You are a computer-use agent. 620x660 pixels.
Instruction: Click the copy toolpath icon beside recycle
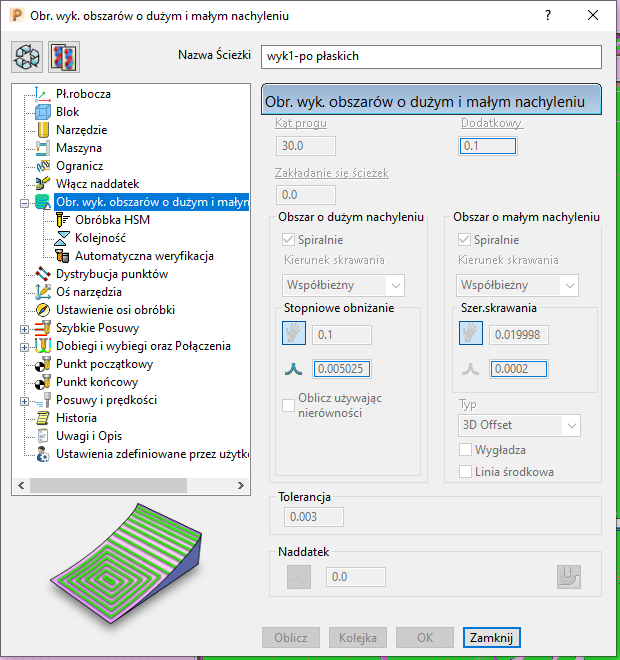[64, 57]
